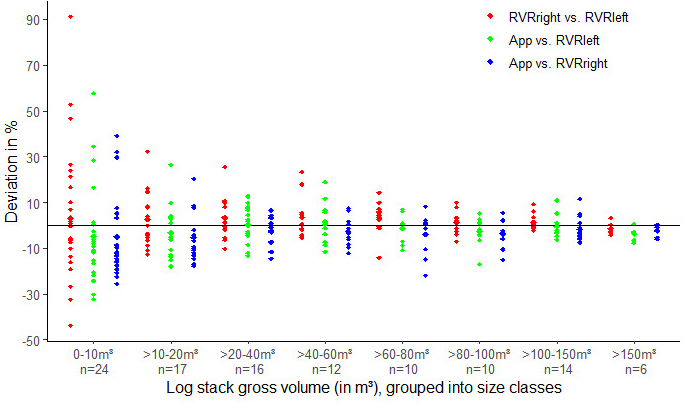Viewport: 684px width, 403px height.
Task: Click the 50 tick label on y-axis
Action: [x=32, y=112]
